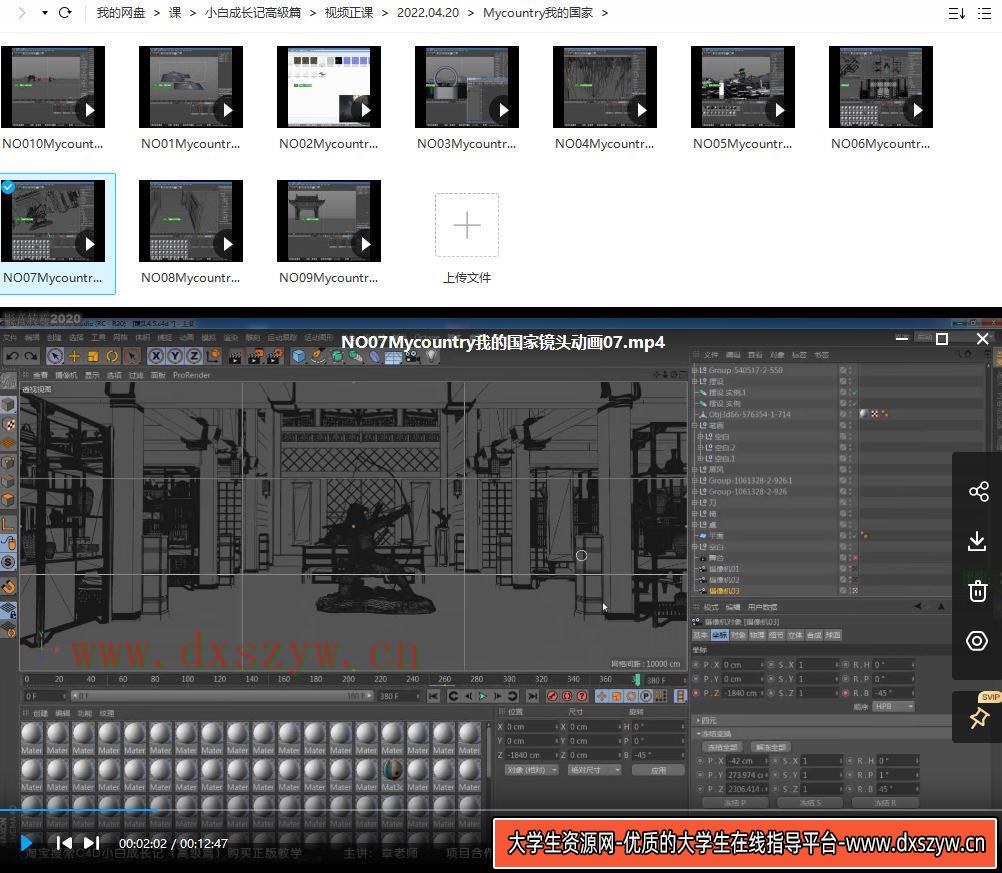Click the NO09Mycountr... file name

328,278
